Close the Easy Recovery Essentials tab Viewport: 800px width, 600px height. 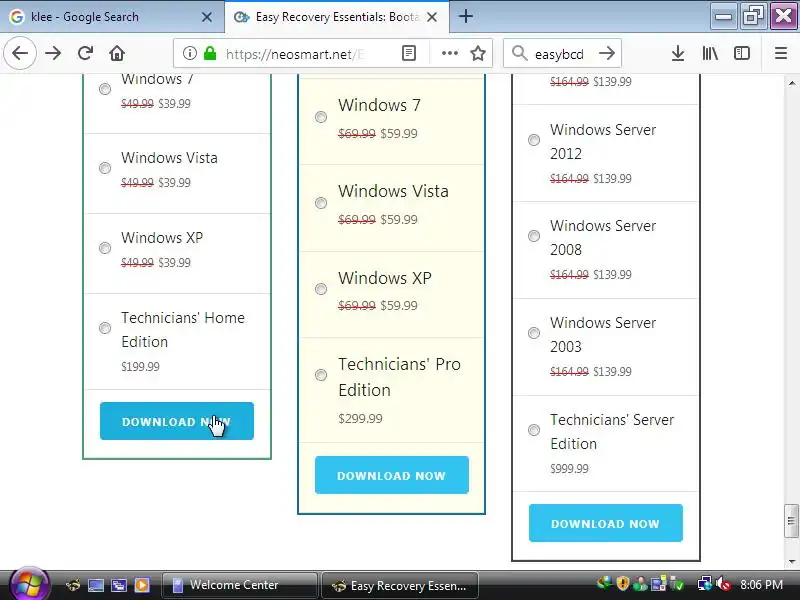[432, 17]
